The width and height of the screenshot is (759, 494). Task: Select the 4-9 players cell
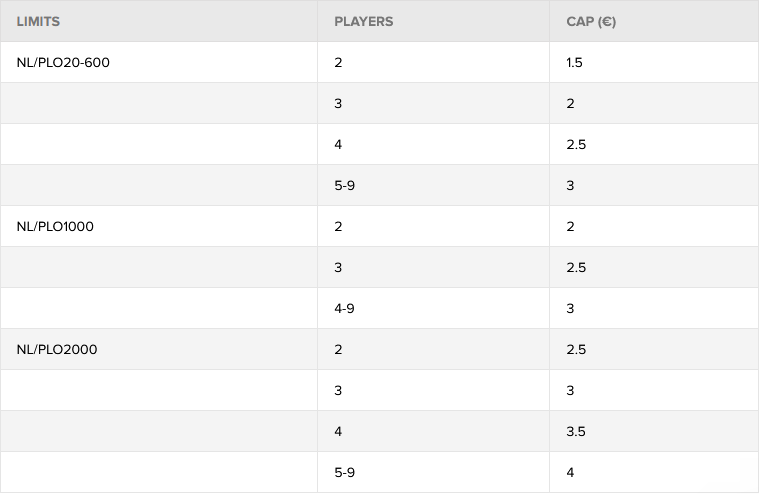click(344, 308)
